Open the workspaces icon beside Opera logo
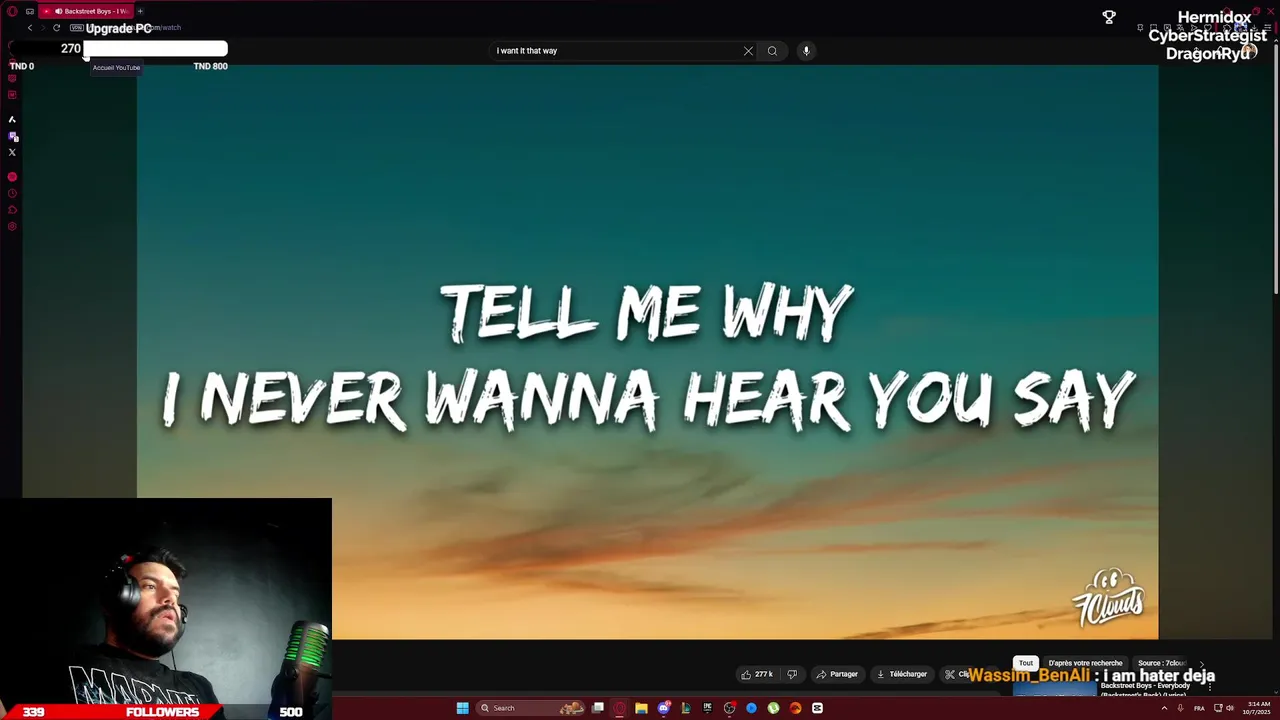 [x=30, y=11]
